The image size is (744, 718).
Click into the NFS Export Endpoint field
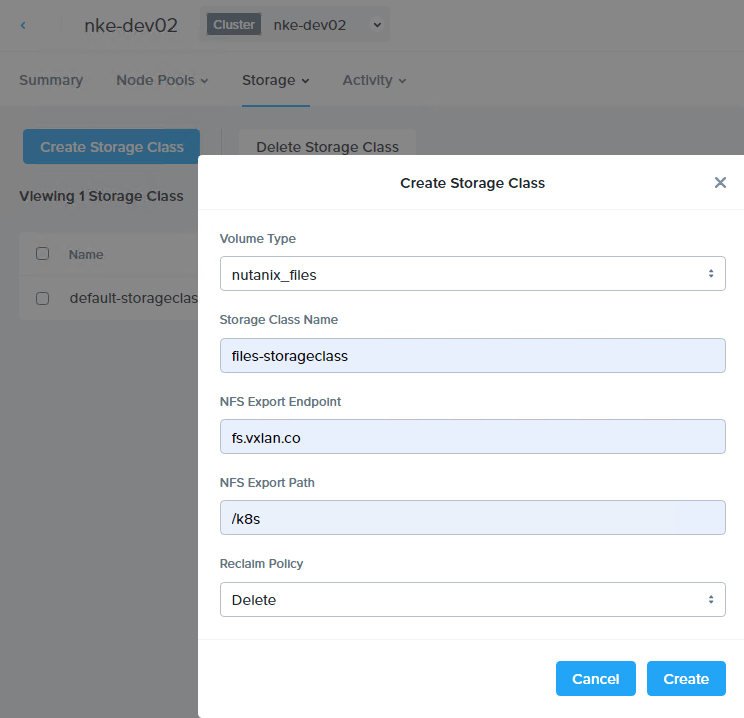pos(472,437)
